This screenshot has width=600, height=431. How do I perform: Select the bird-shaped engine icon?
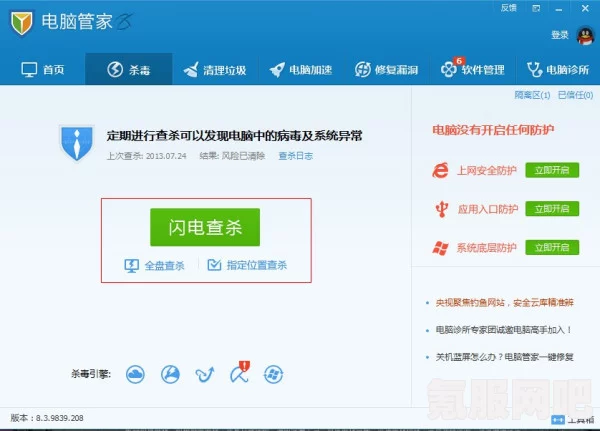(205, 374)
